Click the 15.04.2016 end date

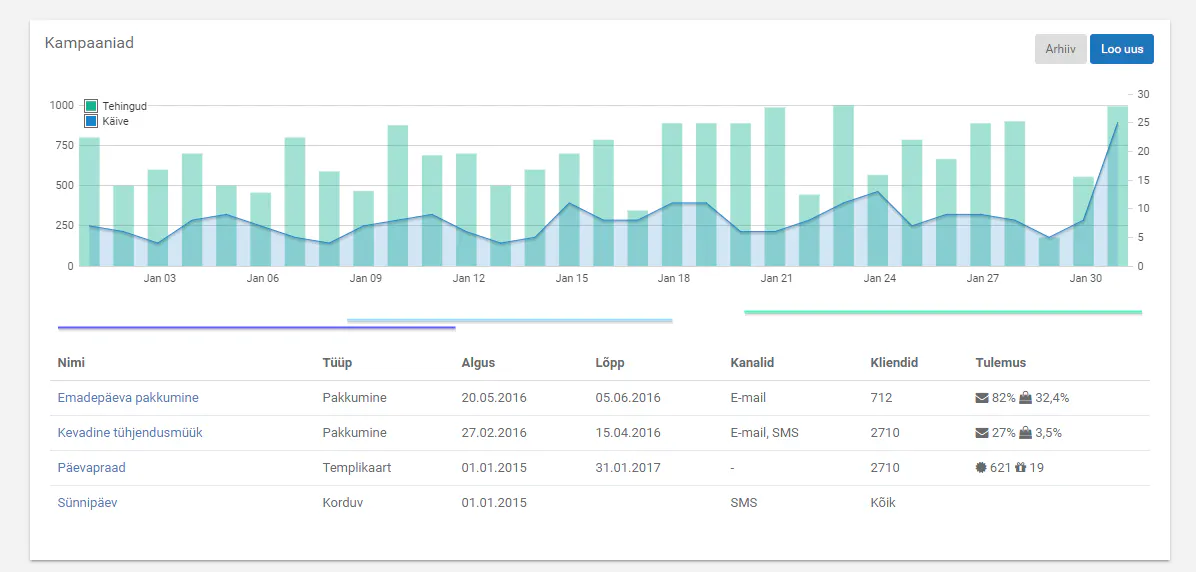click(x=629, y=432)
